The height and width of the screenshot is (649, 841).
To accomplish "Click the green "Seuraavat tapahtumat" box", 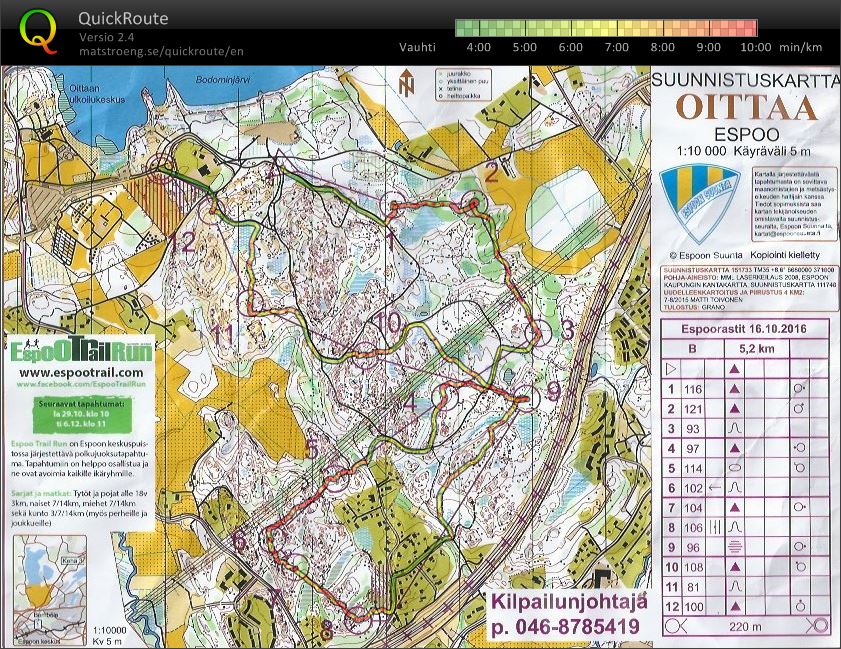I will [x=82, y=414].
